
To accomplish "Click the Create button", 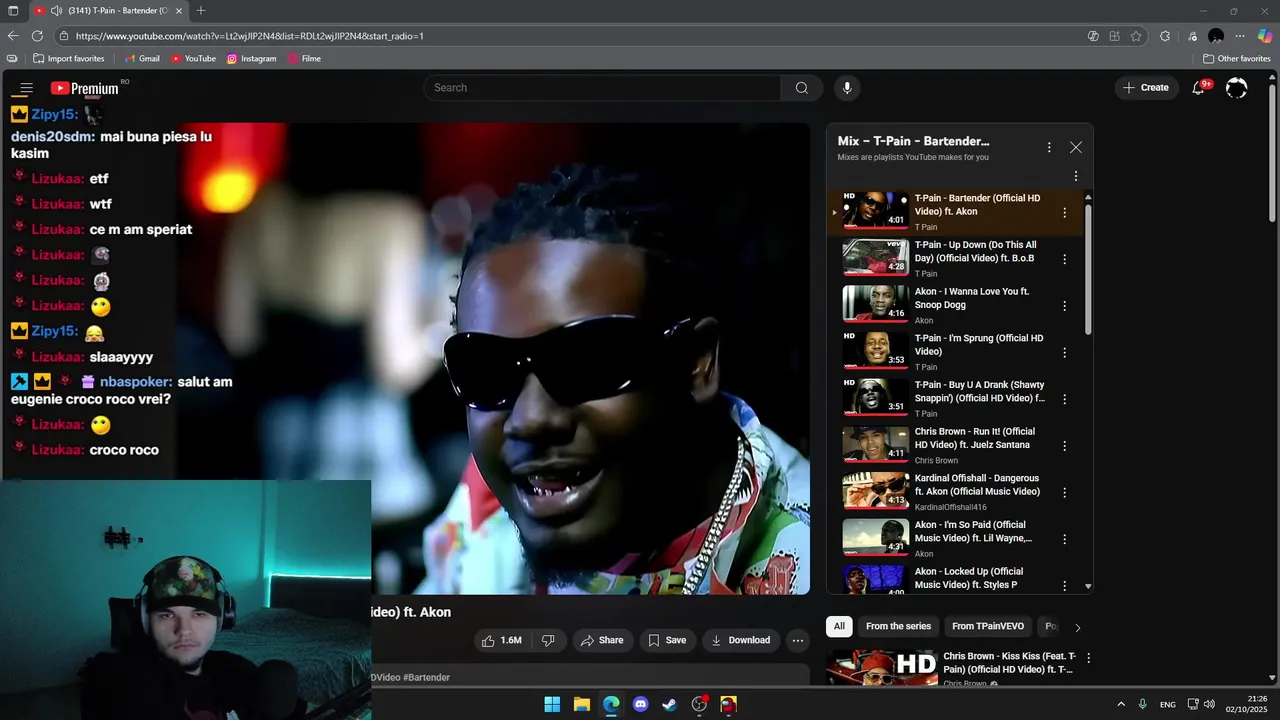I will tap(1146, 88).
